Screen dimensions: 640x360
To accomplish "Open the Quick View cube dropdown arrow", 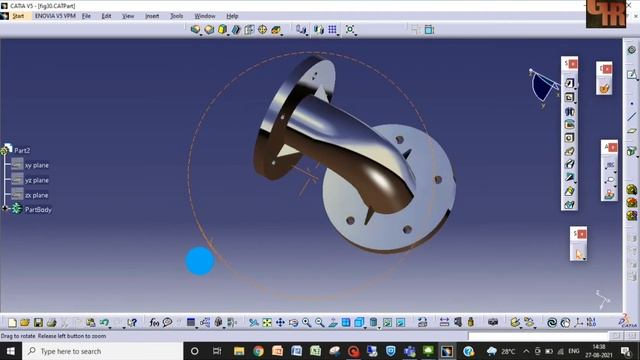I will click(365, 327).
